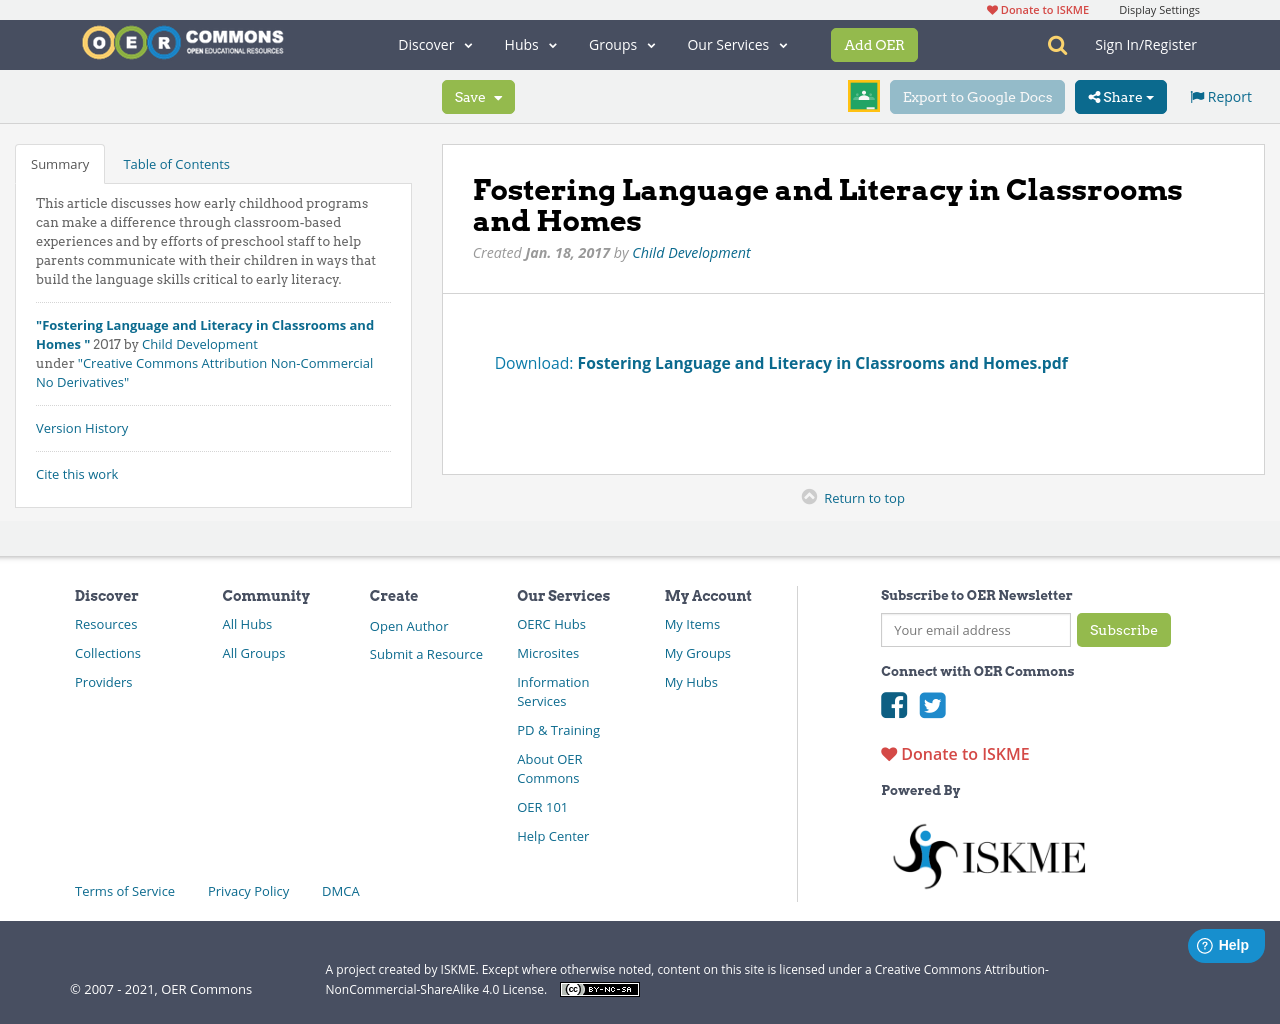This screenshot has height=1024, width=1280.
Task: Open the Share dropdown menu
Action: (1120, 97)
